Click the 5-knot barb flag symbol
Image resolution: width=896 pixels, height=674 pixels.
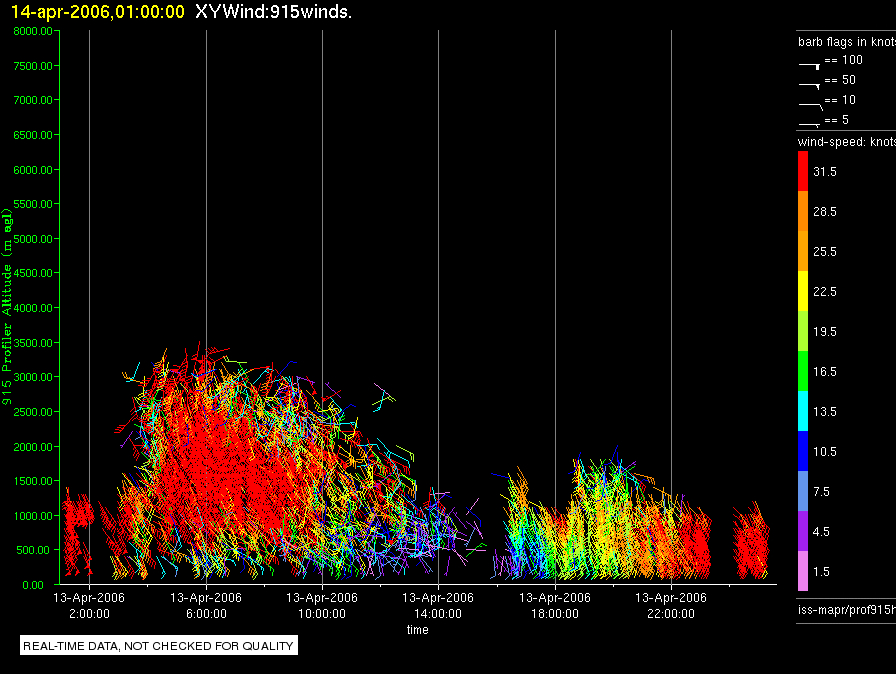click(810, 125)
